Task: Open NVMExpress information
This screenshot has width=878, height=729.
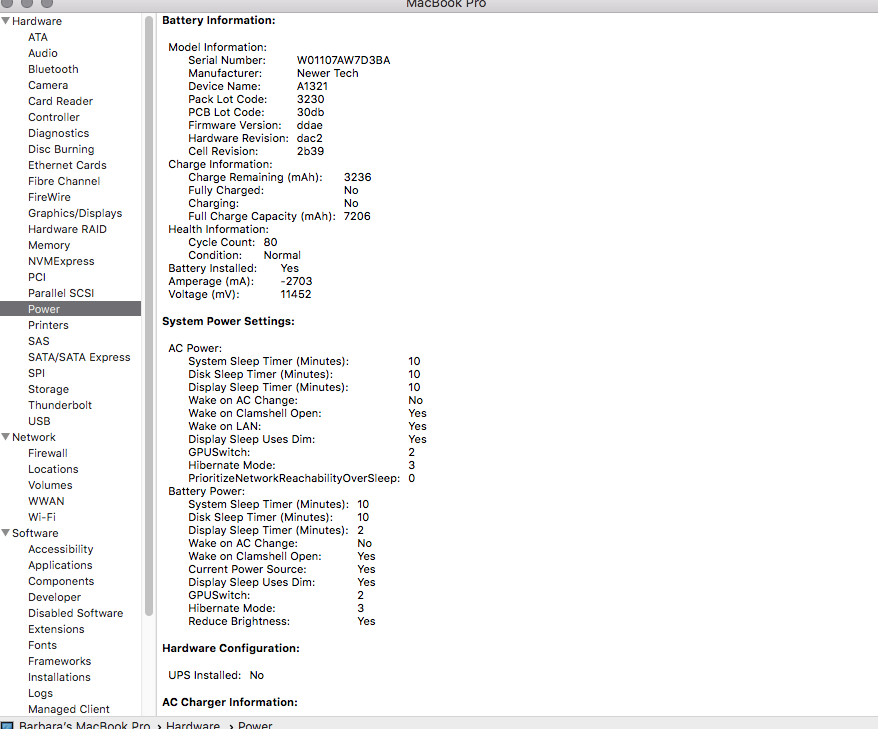Action: 61,261
